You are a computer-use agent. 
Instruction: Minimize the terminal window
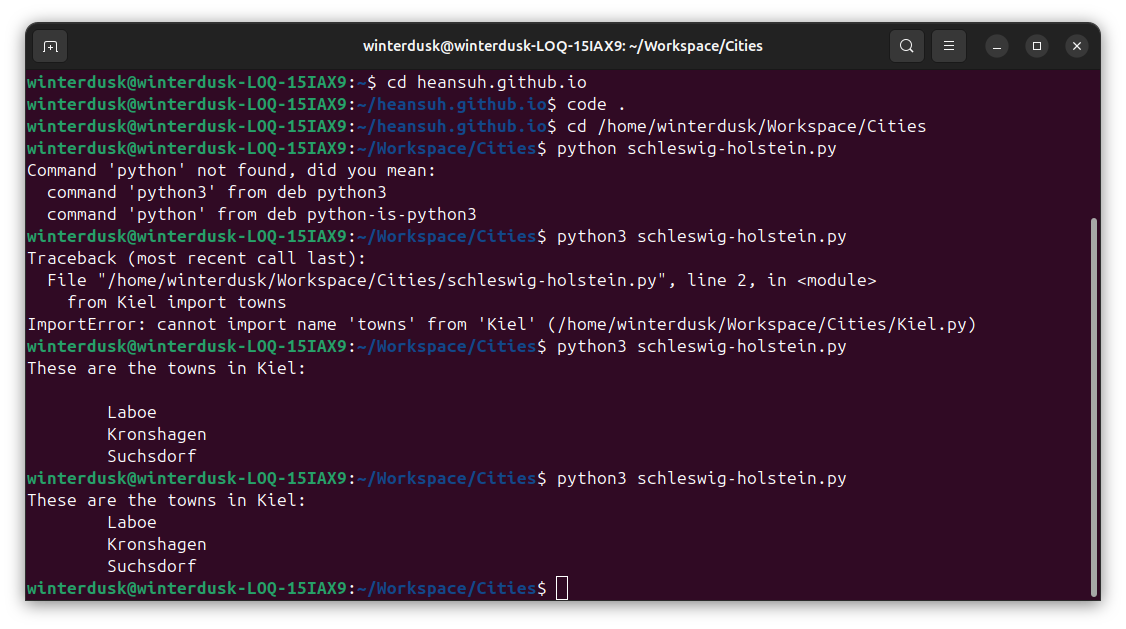[997, 47]
